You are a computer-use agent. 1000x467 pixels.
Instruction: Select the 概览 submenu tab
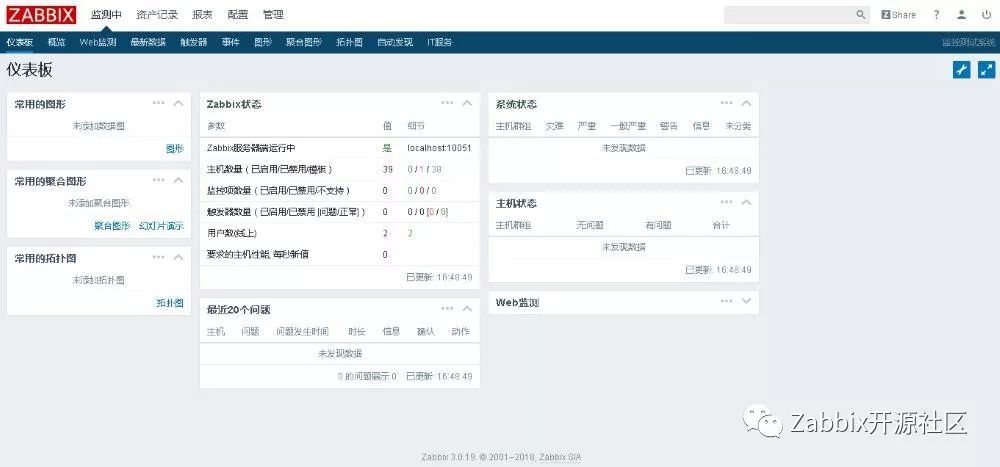click(x=56, y=42)
